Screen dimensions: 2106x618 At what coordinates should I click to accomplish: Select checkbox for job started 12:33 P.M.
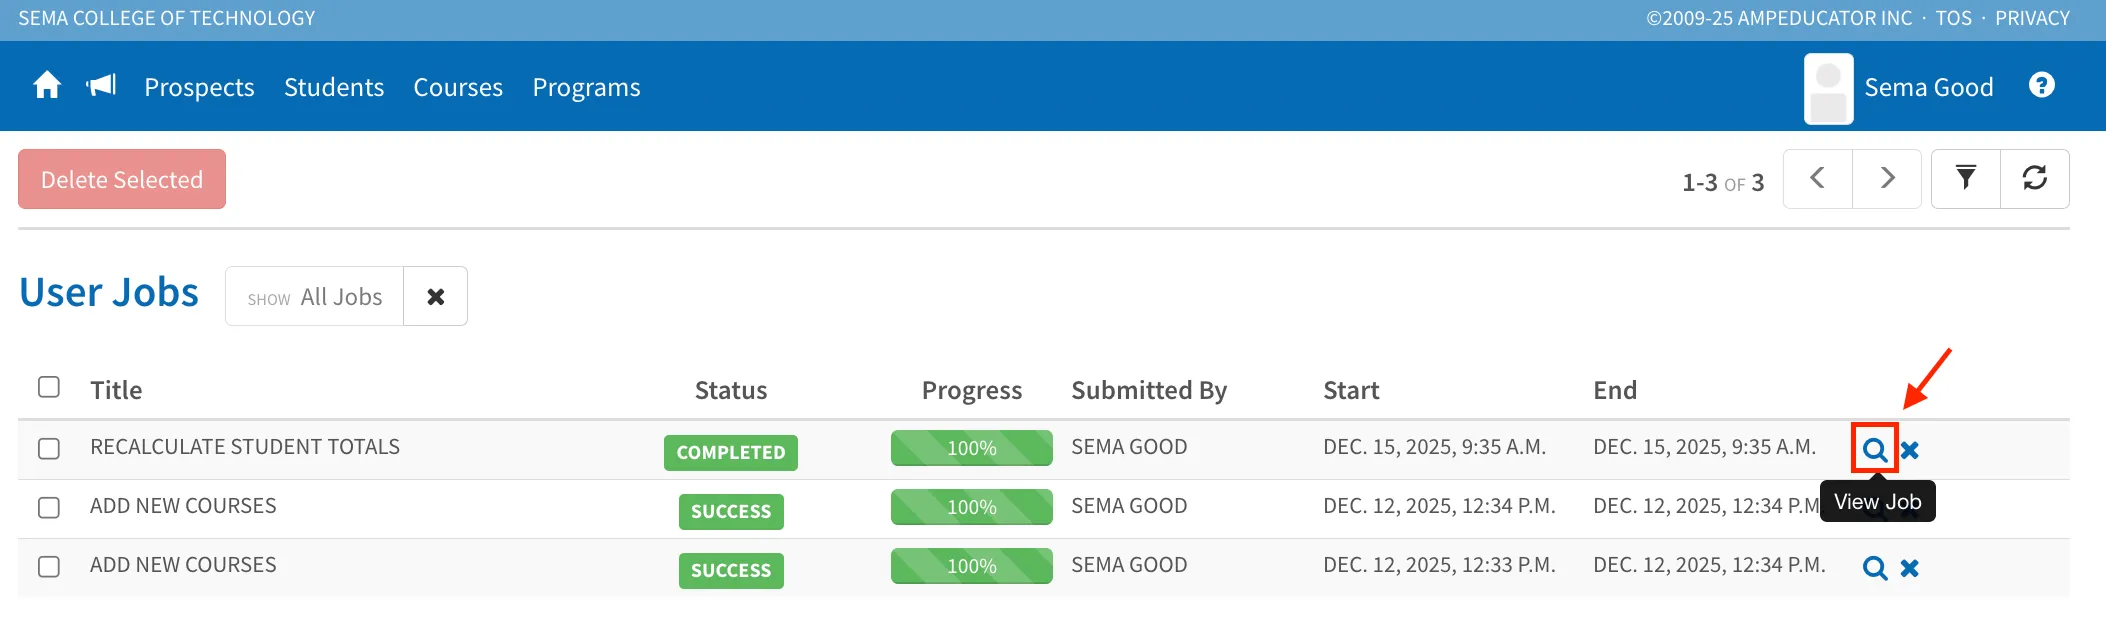49,567
